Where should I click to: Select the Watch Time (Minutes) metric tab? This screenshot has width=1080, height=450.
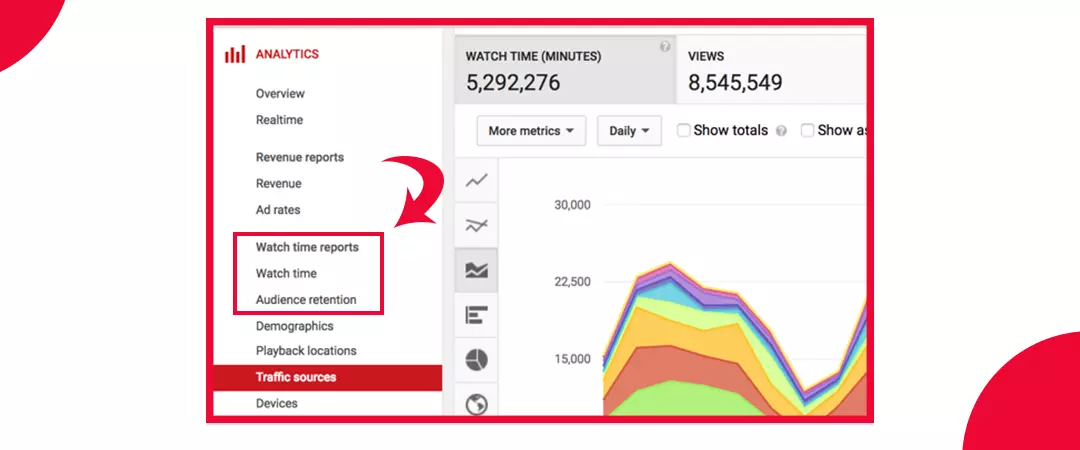tap(565, 70)
